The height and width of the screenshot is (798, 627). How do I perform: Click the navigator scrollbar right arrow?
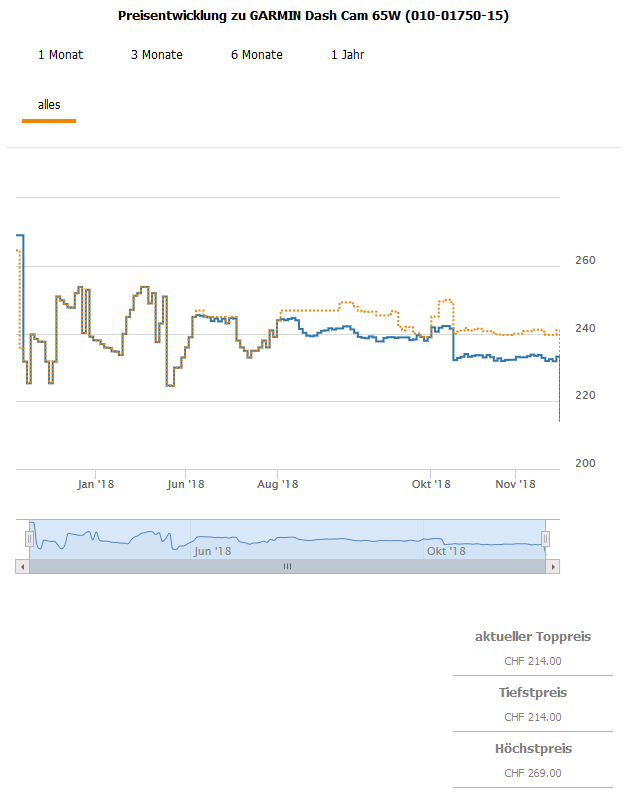(x=553, y=567)
